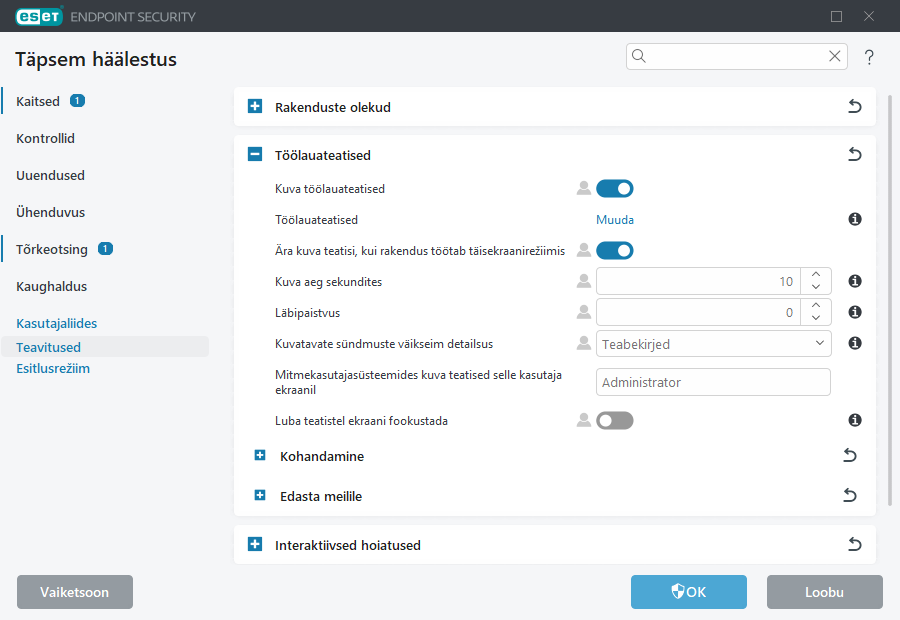Click Muuda link for Töölauateatised

tap(615, 220)
